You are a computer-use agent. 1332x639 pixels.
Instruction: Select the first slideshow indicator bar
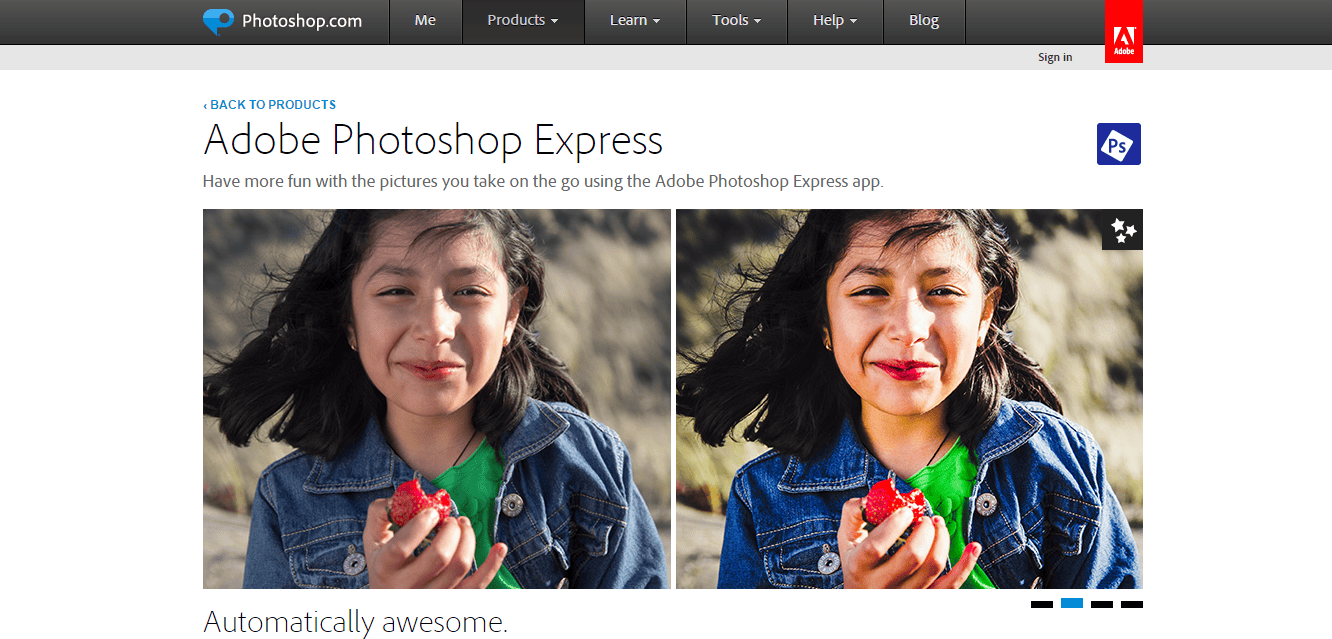[x=1042, y=604]
